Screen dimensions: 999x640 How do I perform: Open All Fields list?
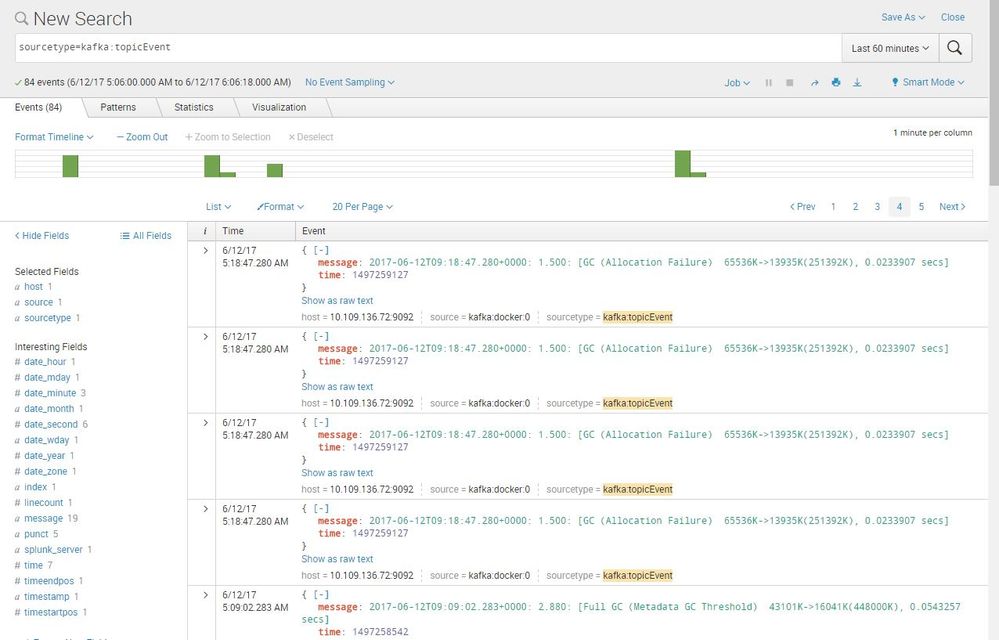[x=146, y=236]
